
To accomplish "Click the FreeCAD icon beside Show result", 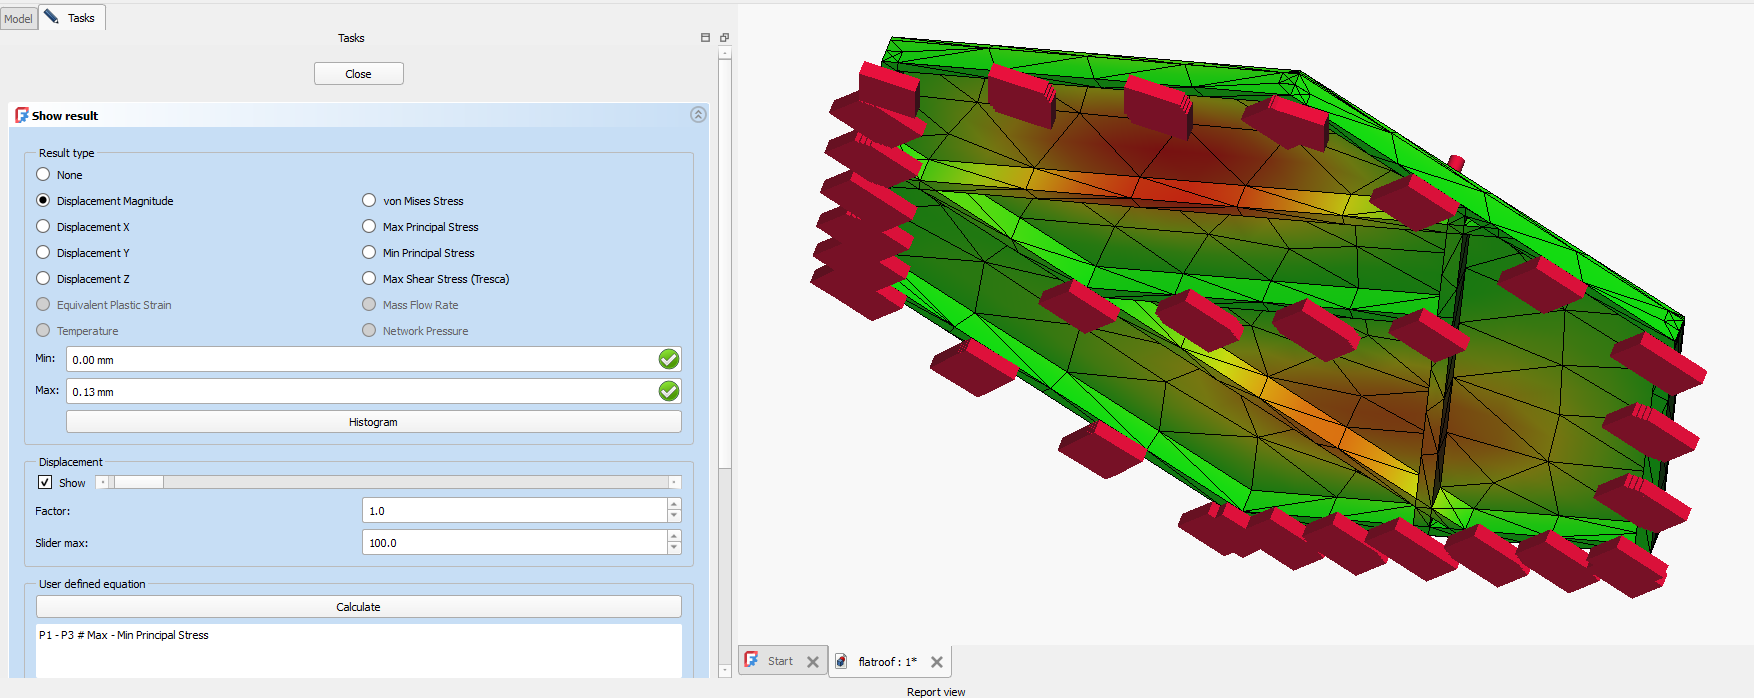I will click(22, 115).
